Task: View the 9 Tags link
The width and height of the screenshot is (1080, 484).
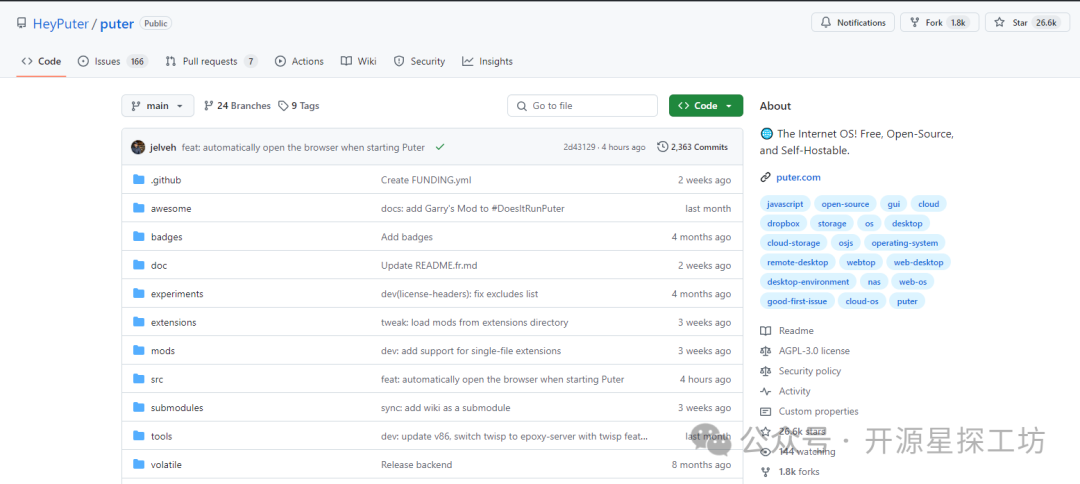Action: pos(299,106)
